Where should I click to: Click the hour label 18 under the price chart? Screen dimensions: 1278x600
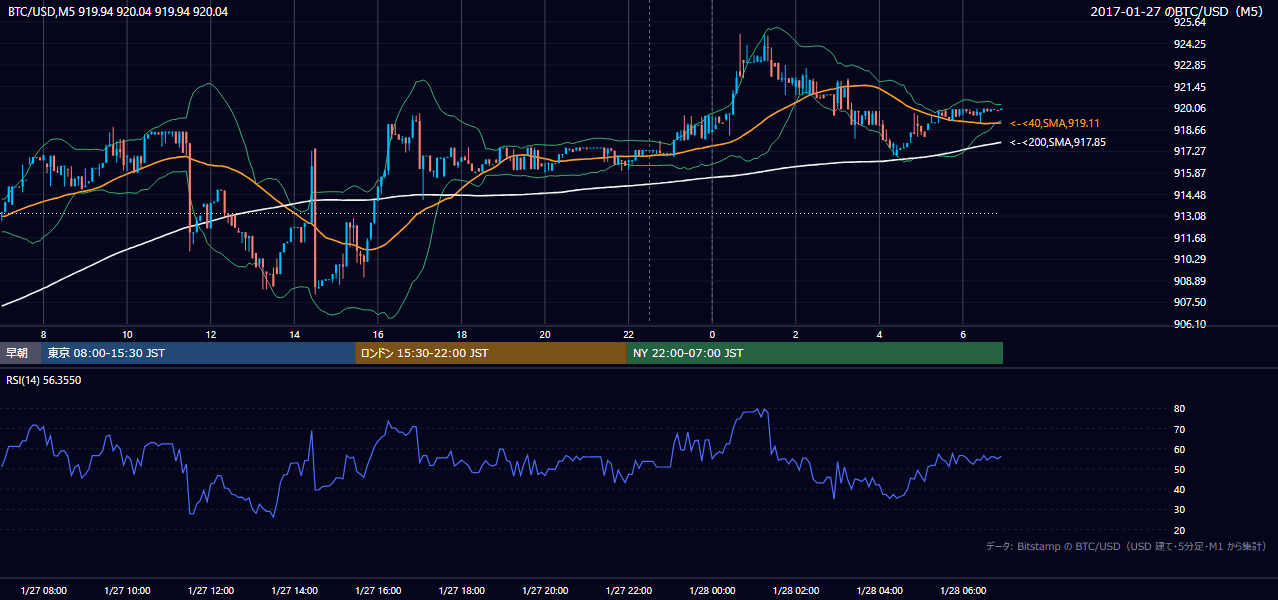tap(461, 334)
